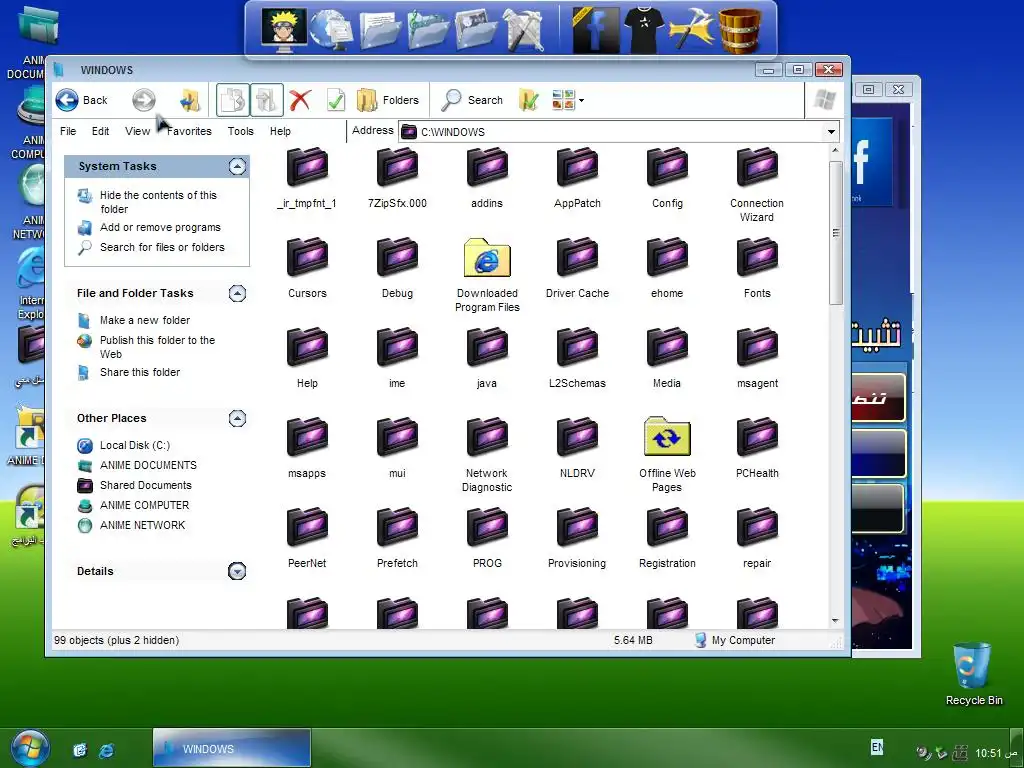Select the java folder

487,359
